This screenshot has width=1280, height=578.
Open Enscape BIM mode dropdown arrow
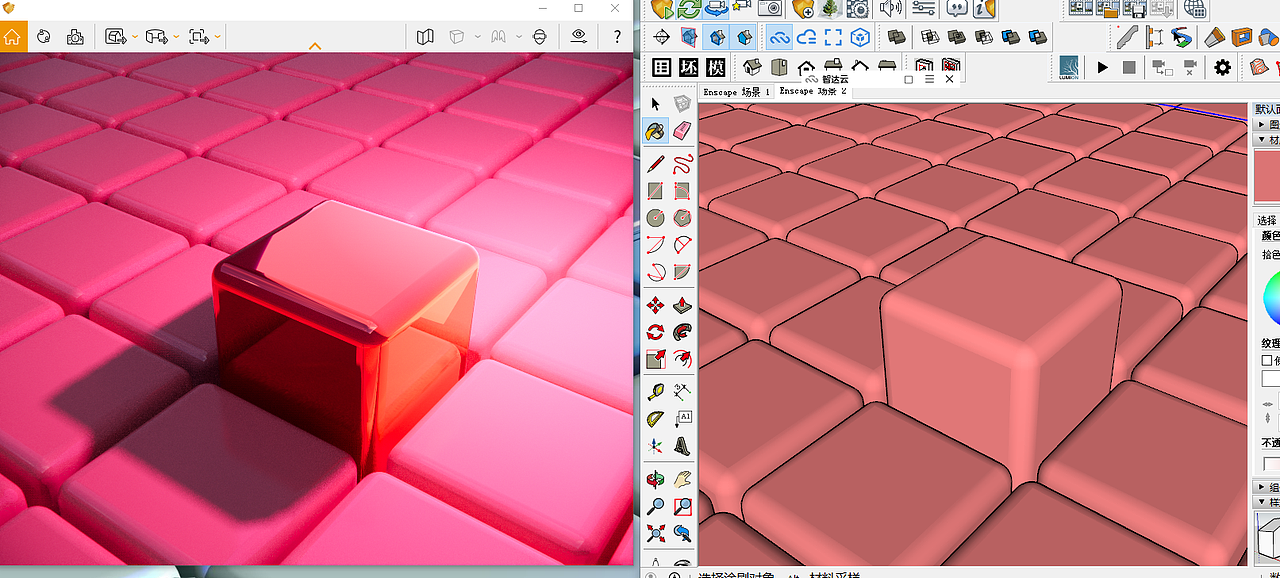click(x=478, y=37)
